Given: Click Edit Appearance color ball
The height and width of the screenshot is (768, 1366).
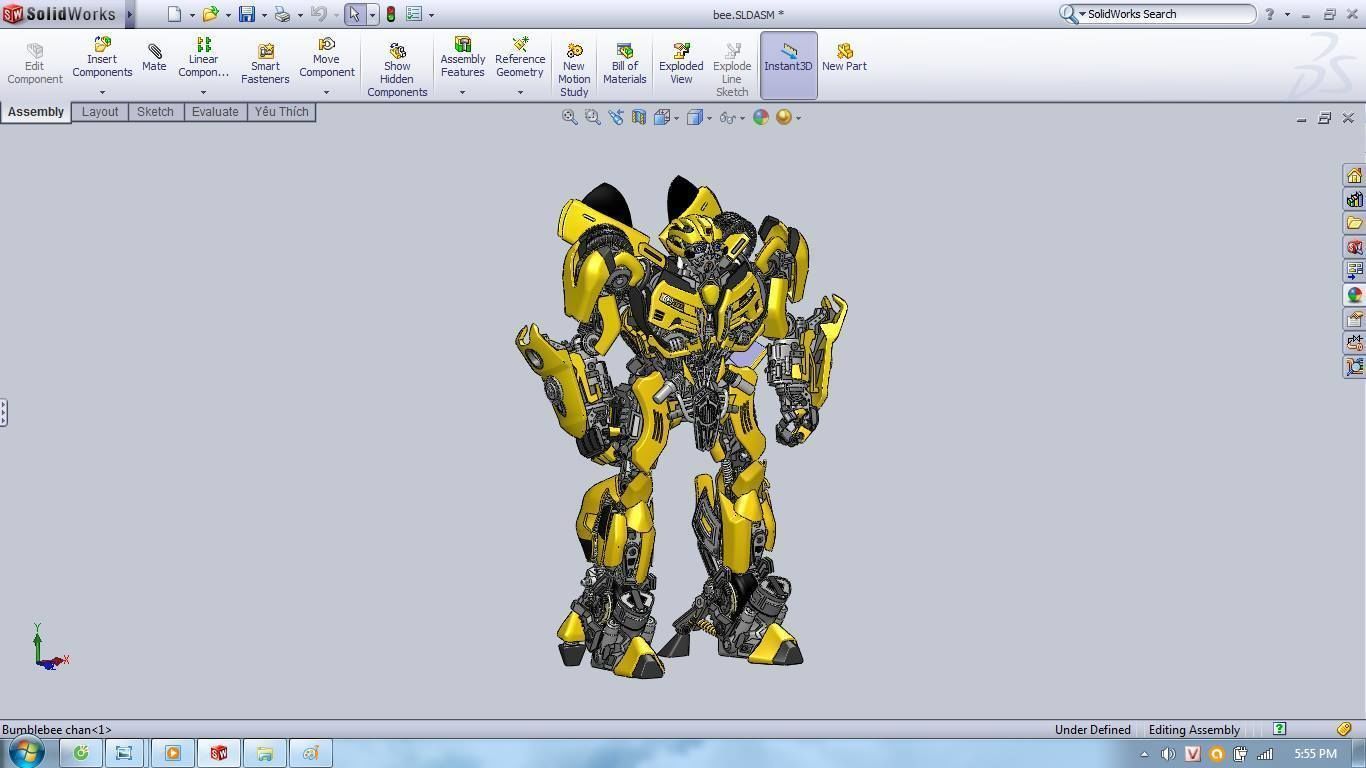Looking at the screenshot, I should click(x=761, y=117).
